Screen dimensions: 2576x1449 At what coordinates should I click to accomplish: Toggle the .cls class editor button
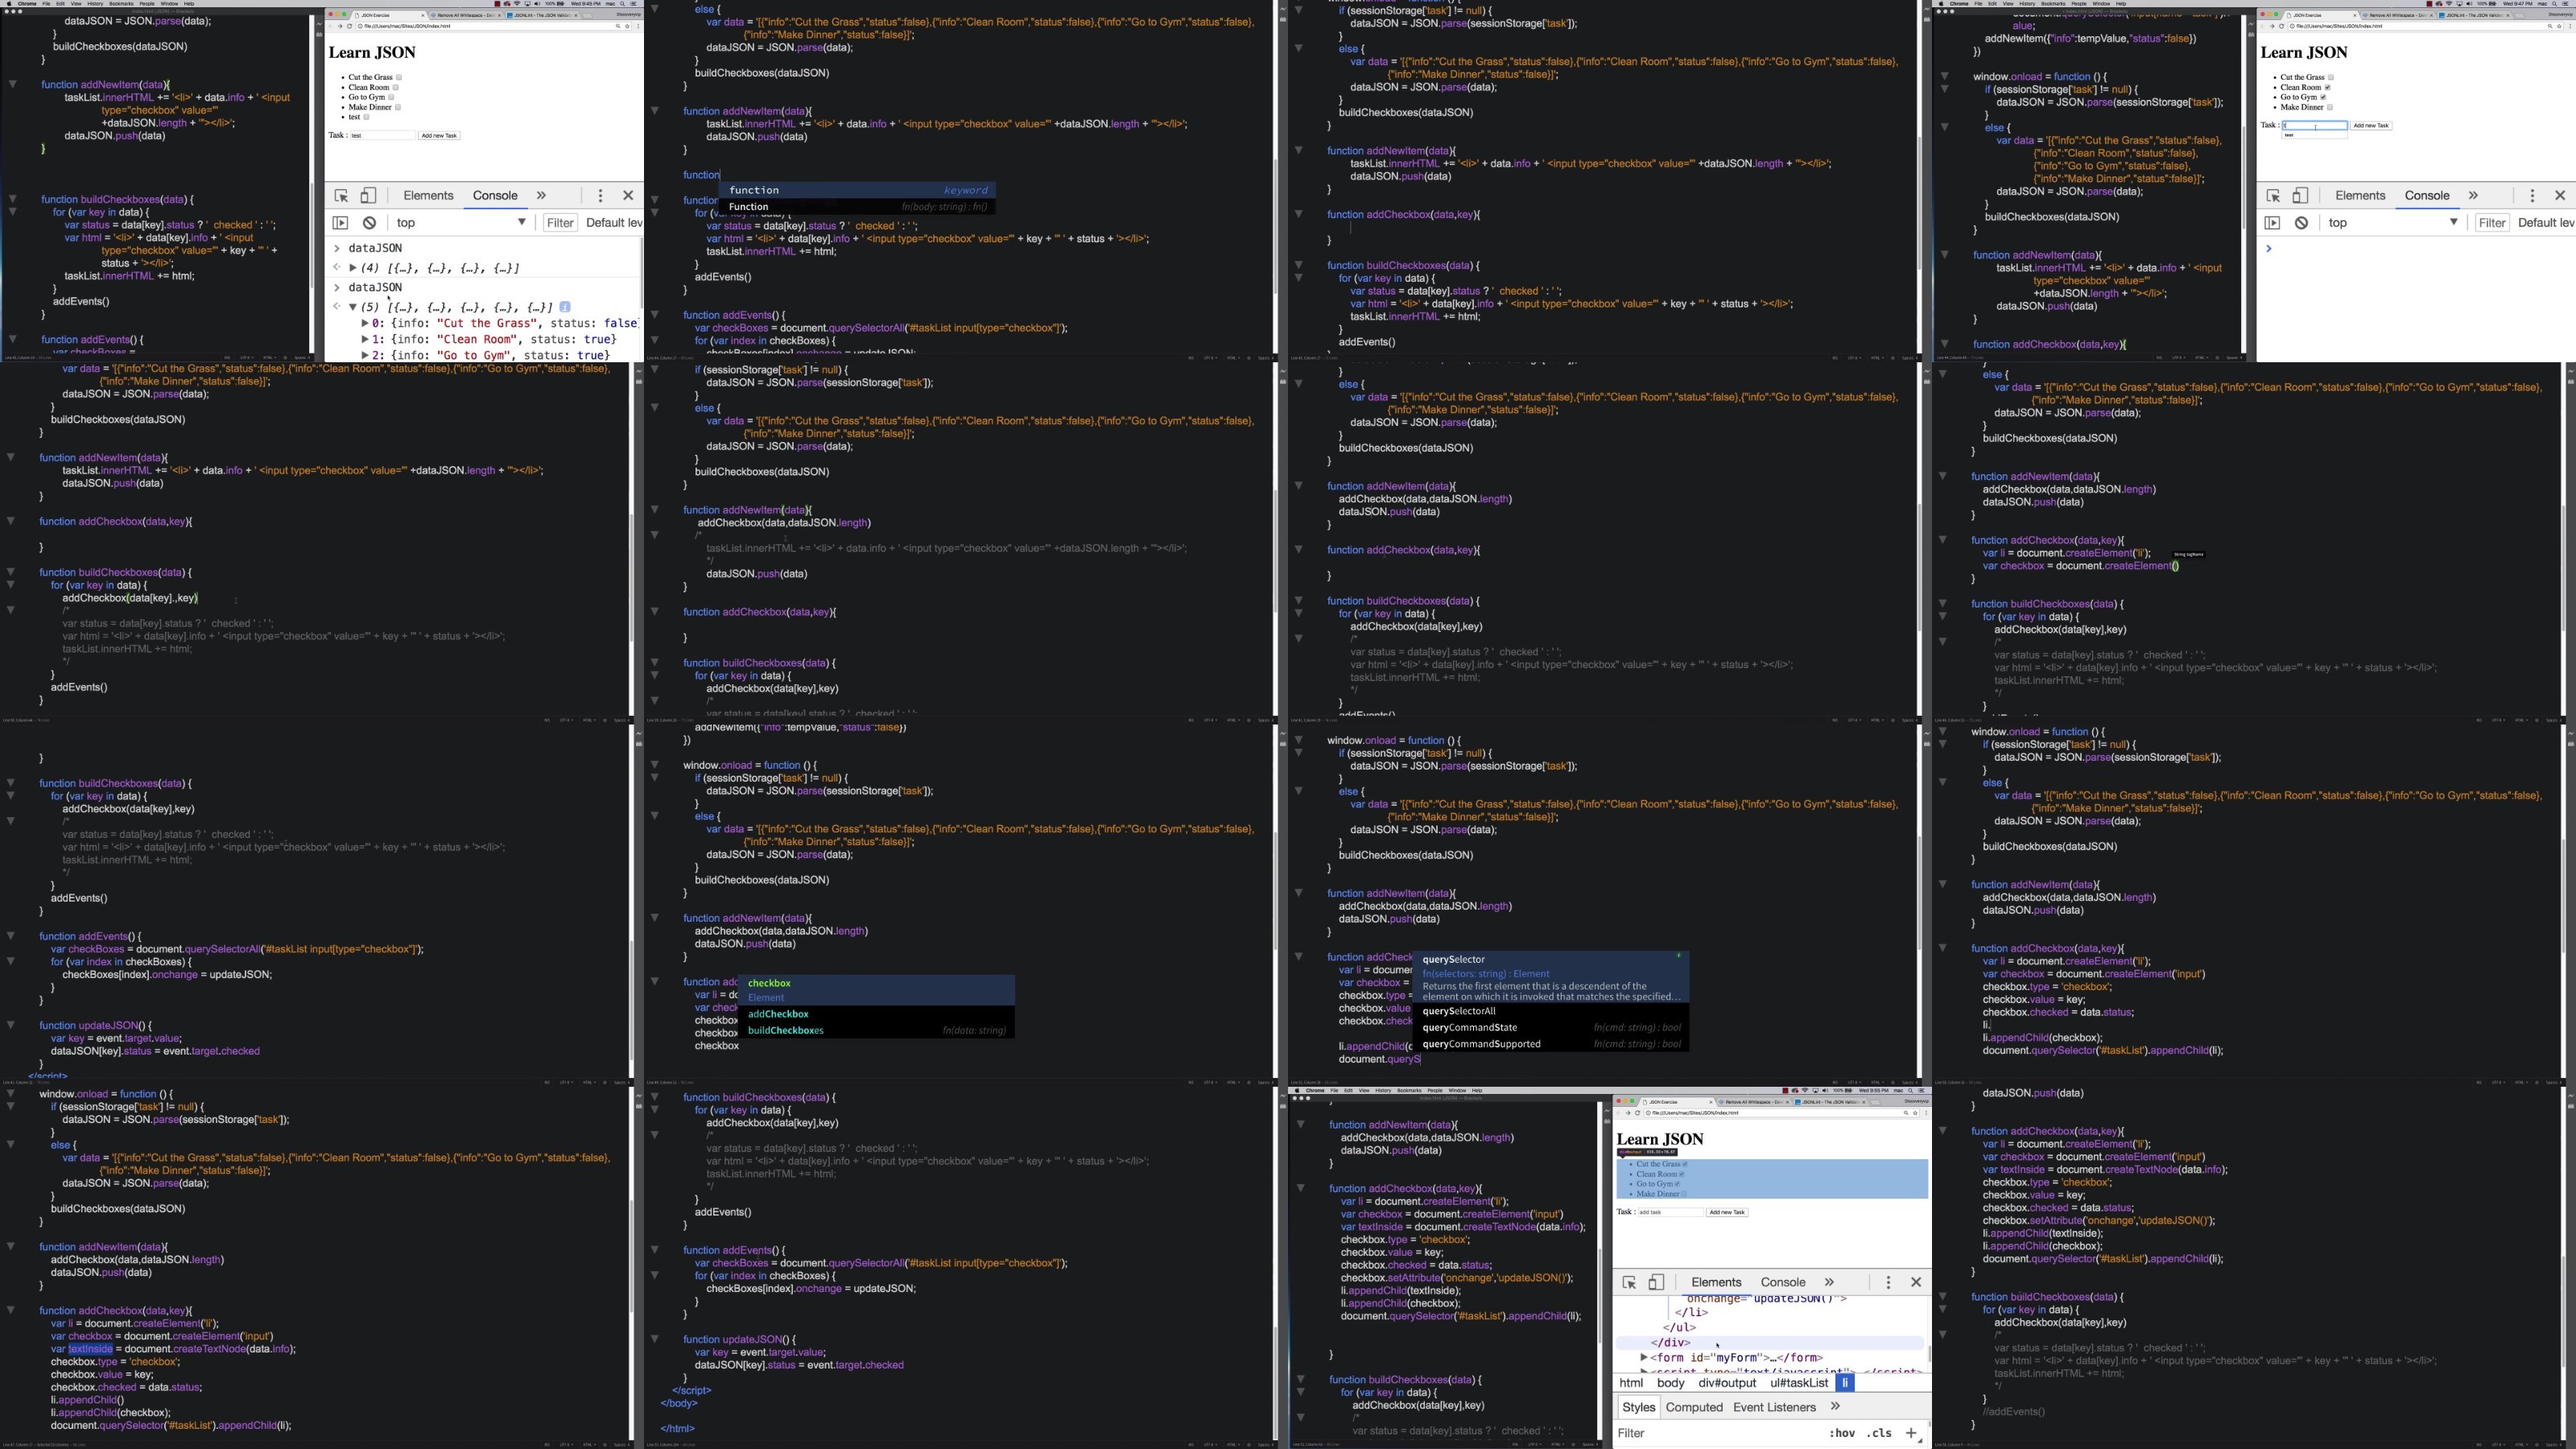coord(1880,1433)
